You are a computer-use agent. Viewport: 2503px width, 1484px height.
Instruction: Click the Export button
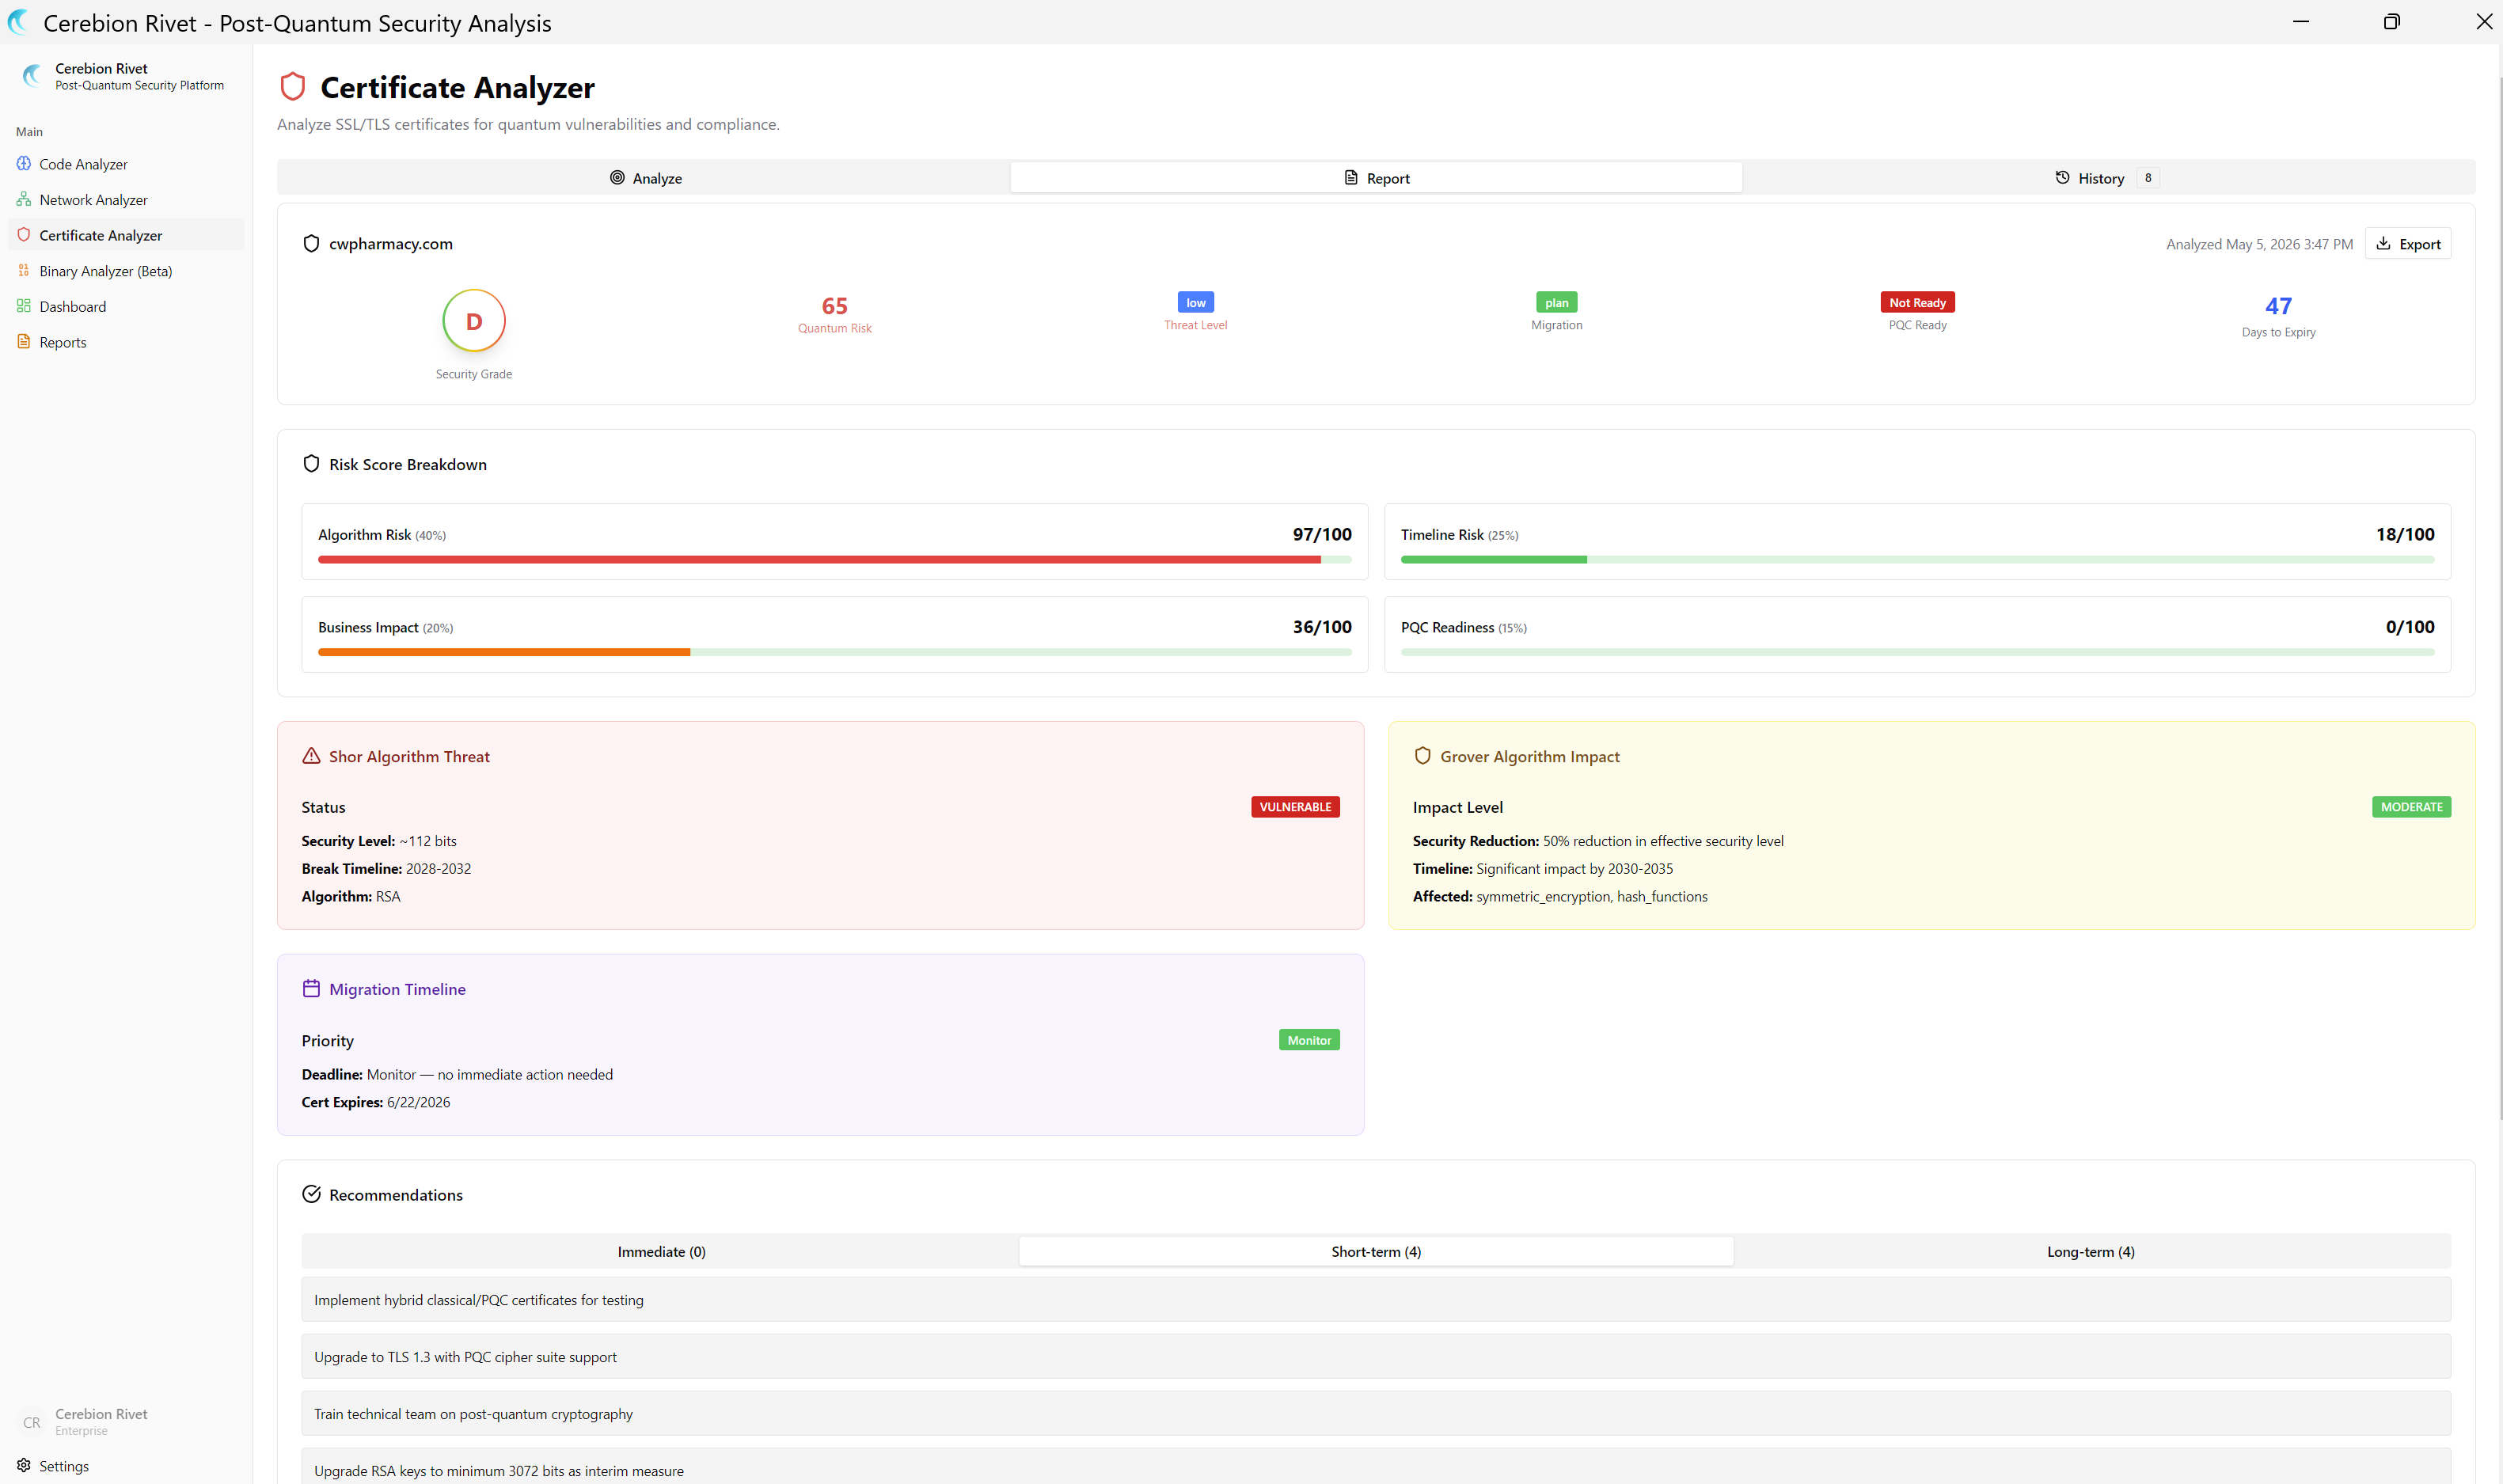click(2408, 243)
